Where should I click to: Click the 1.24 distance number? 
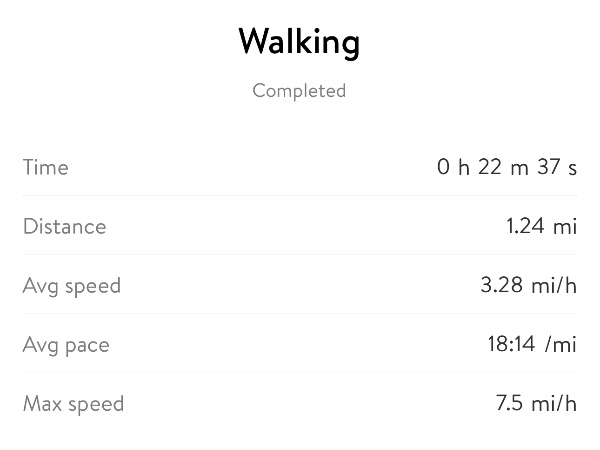click(x=524, y=226)
